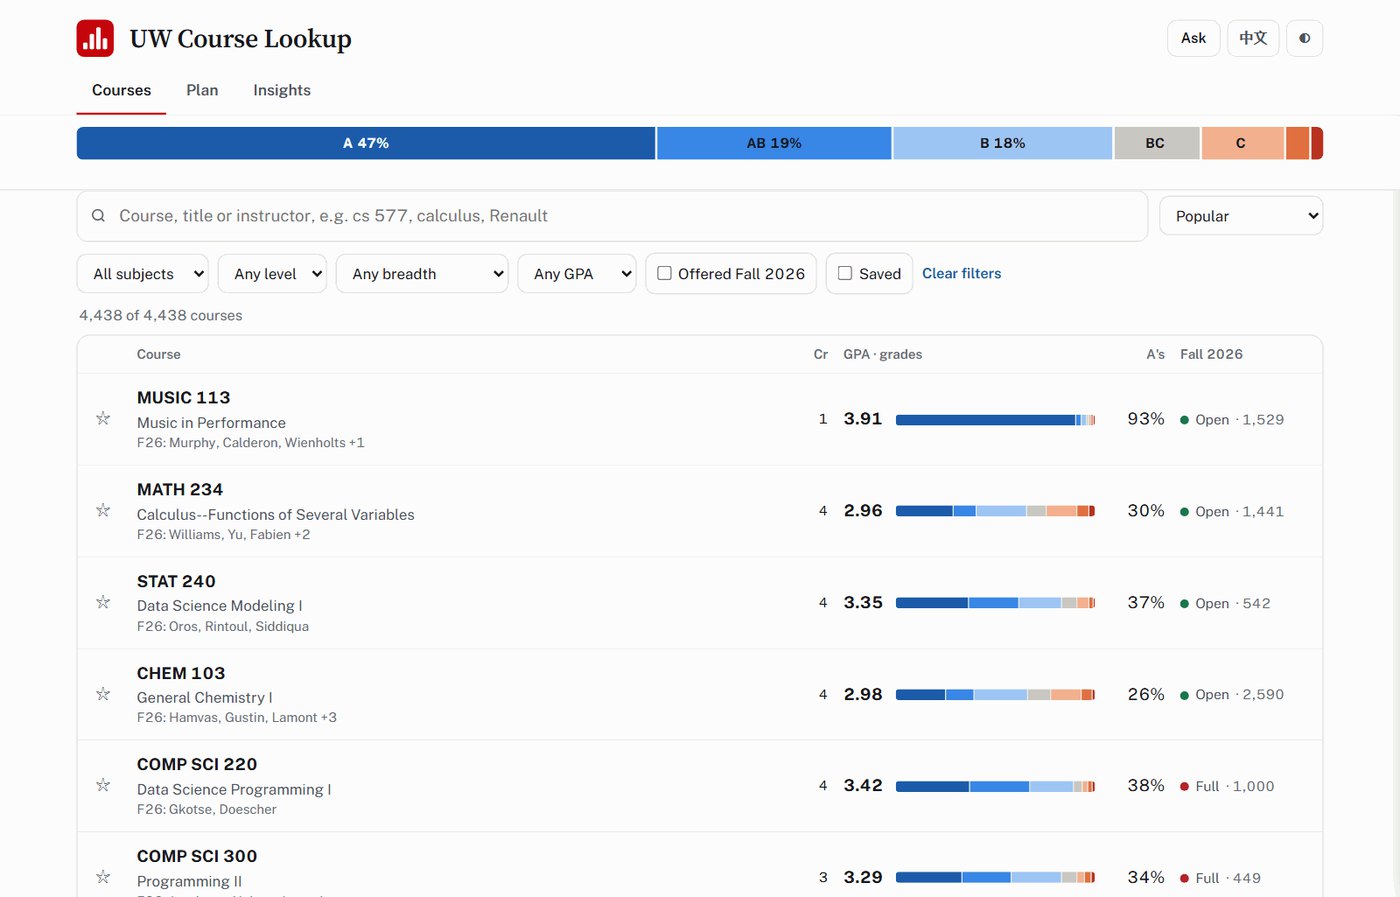Click the 'Open · 1,529' status text

click(x=1232, y=420)
